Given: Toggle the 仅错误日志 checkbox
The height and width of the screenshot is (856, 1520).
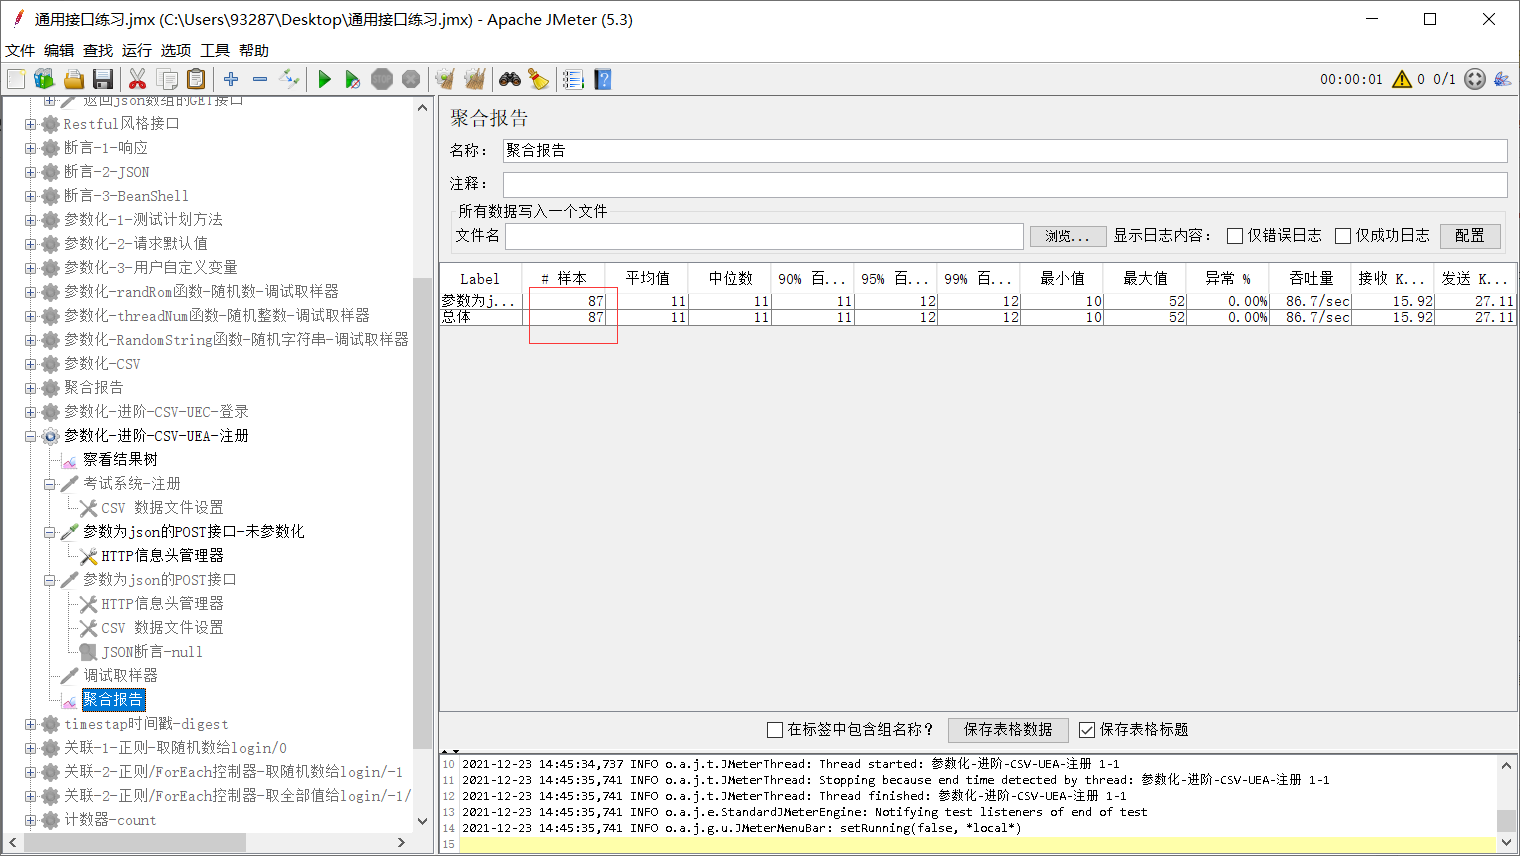Looking at the screenshot, I should [x=1235, y=236].
